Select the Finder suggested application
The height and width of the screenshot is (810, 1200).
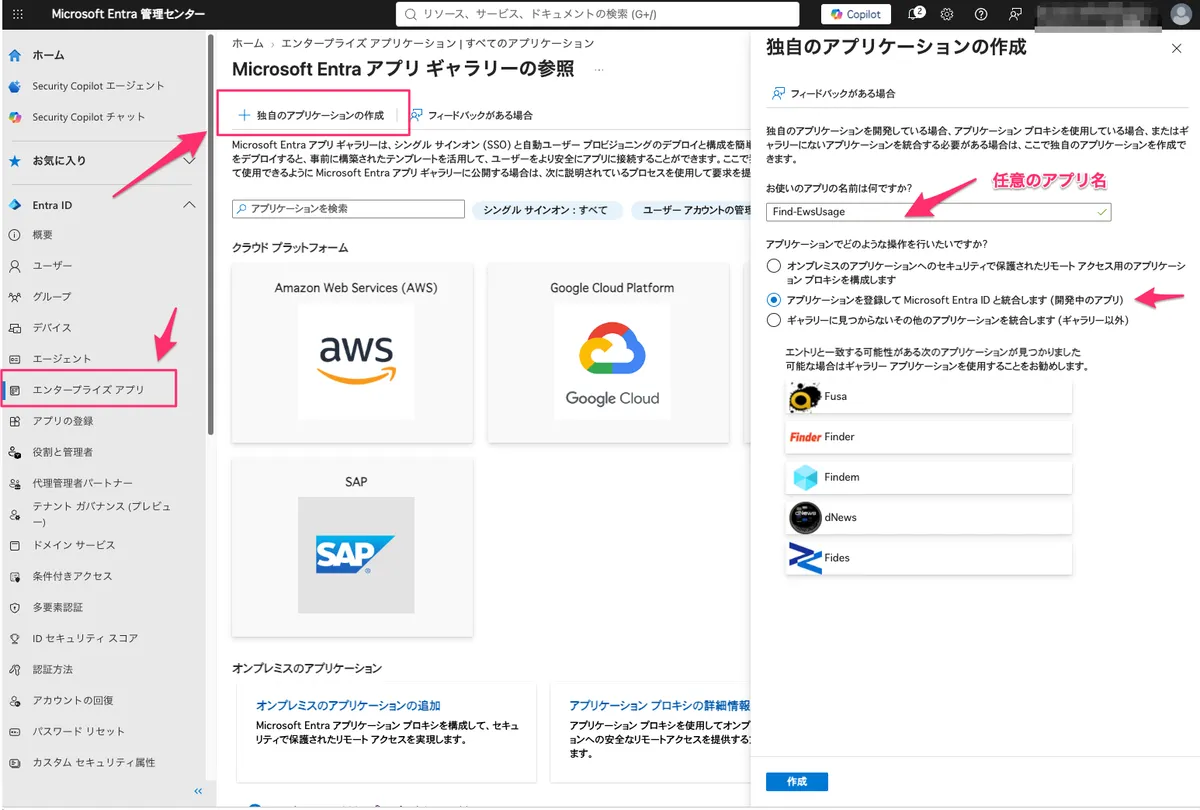928,437
